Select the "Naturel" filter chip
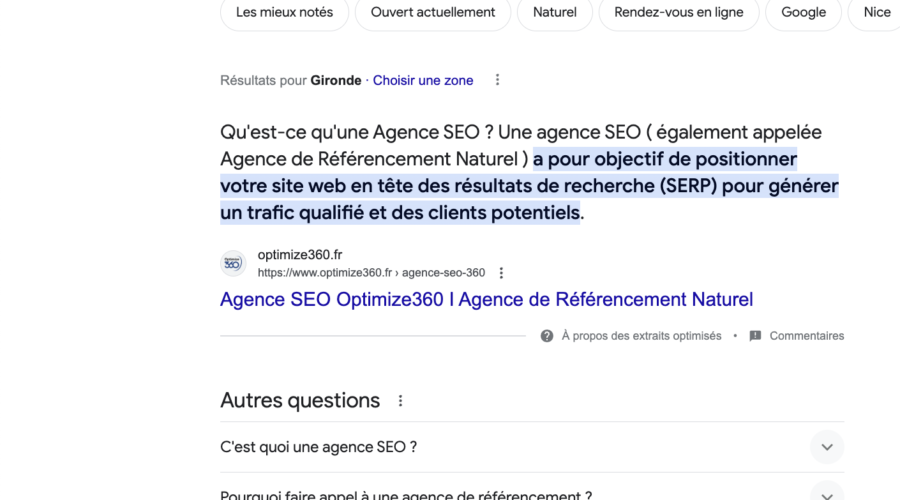This screenshot has height=500, width=900. (x=555, y=13)
